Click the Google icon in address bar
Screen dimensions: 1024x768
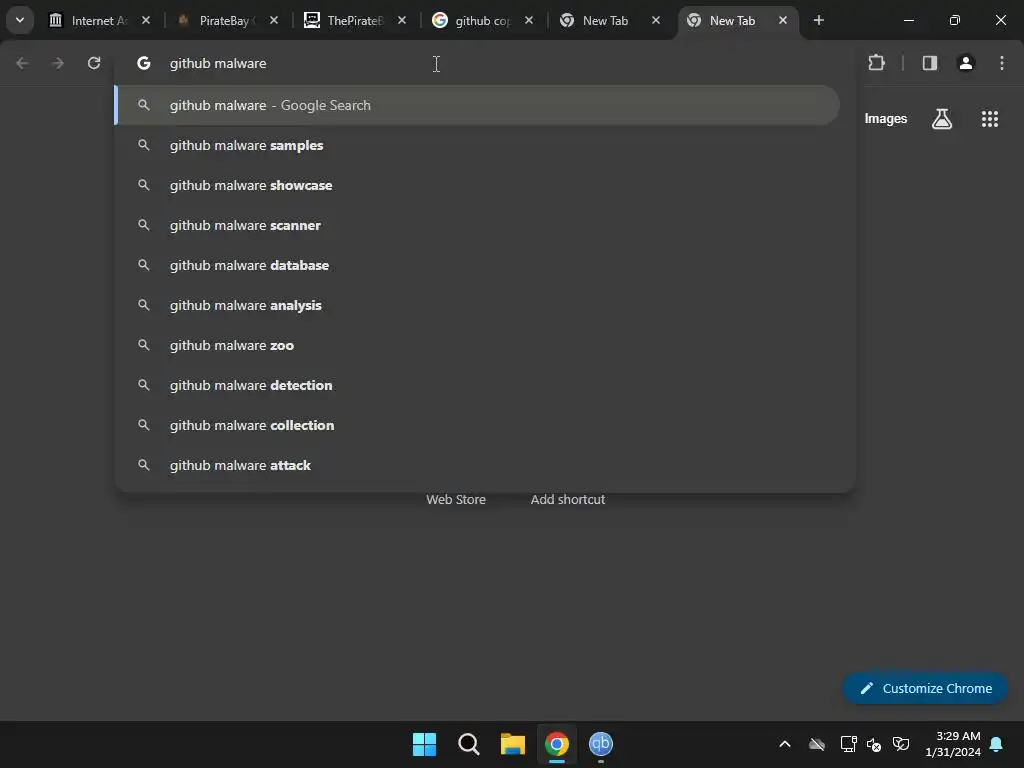pos(144,63)
